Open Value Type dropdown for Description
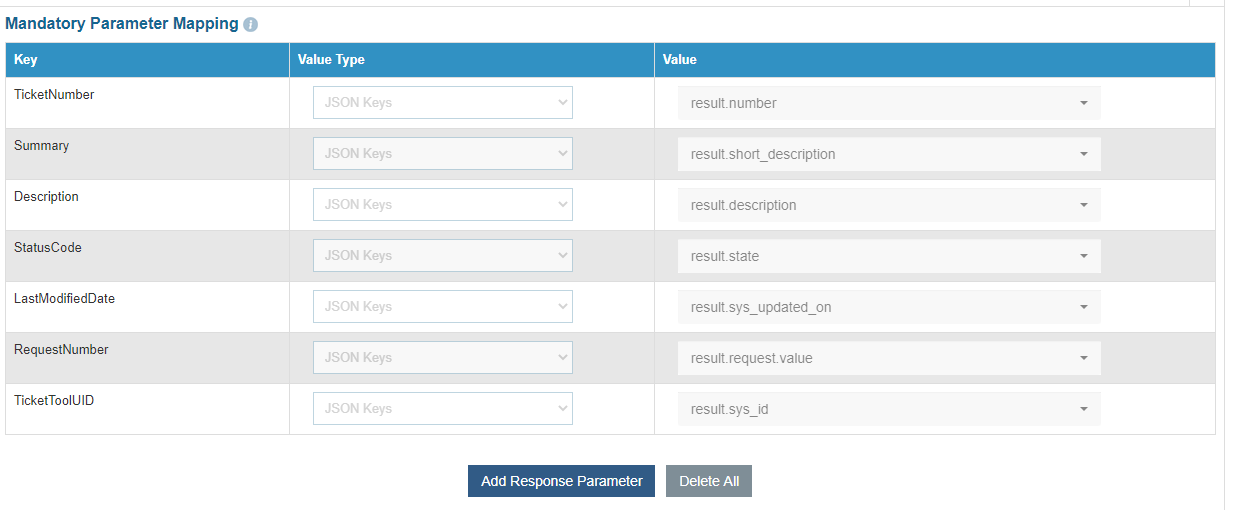The width and height of the screenshot is (1235, 510). [x=442, y=205]
